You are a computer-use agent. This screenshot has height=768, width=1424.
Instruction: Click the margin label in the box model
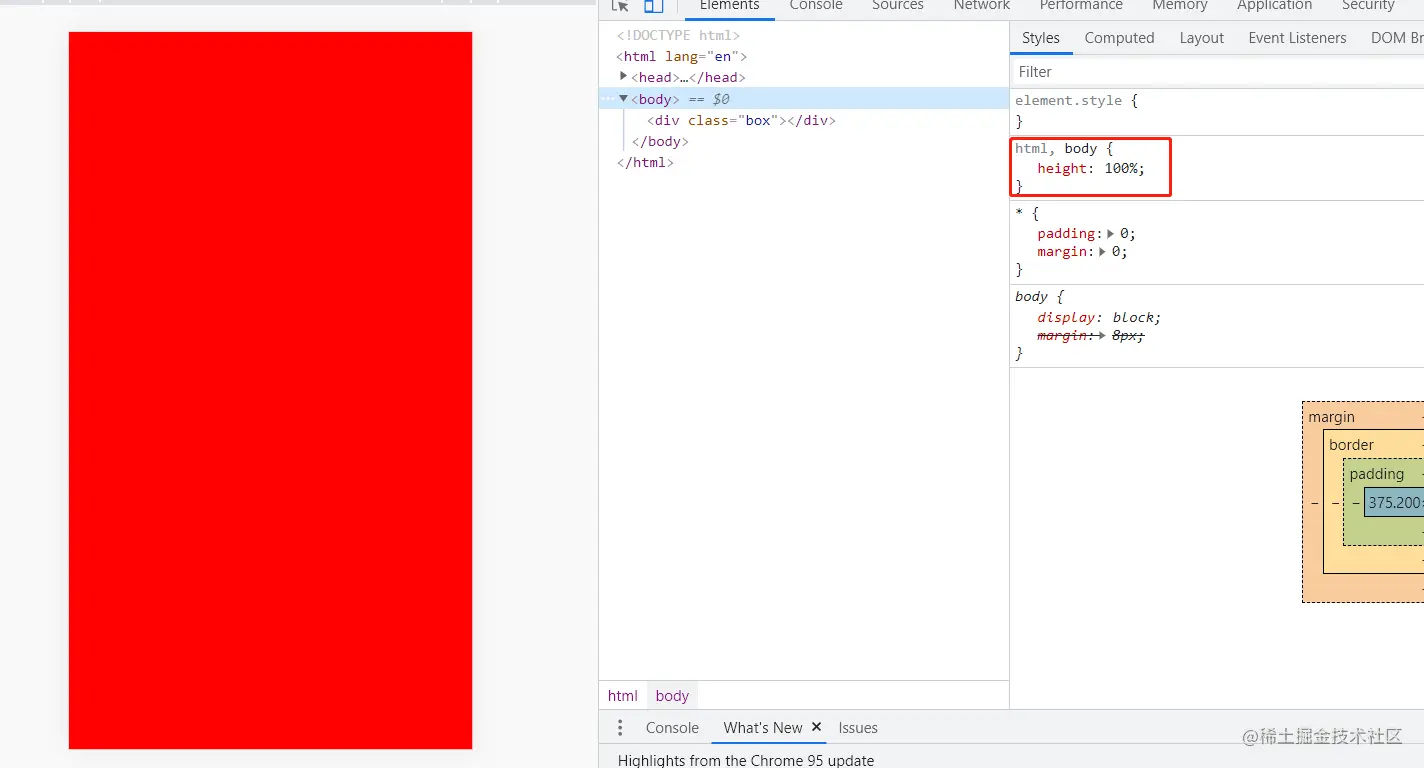pyautogui.click(x=1332, y=417)
